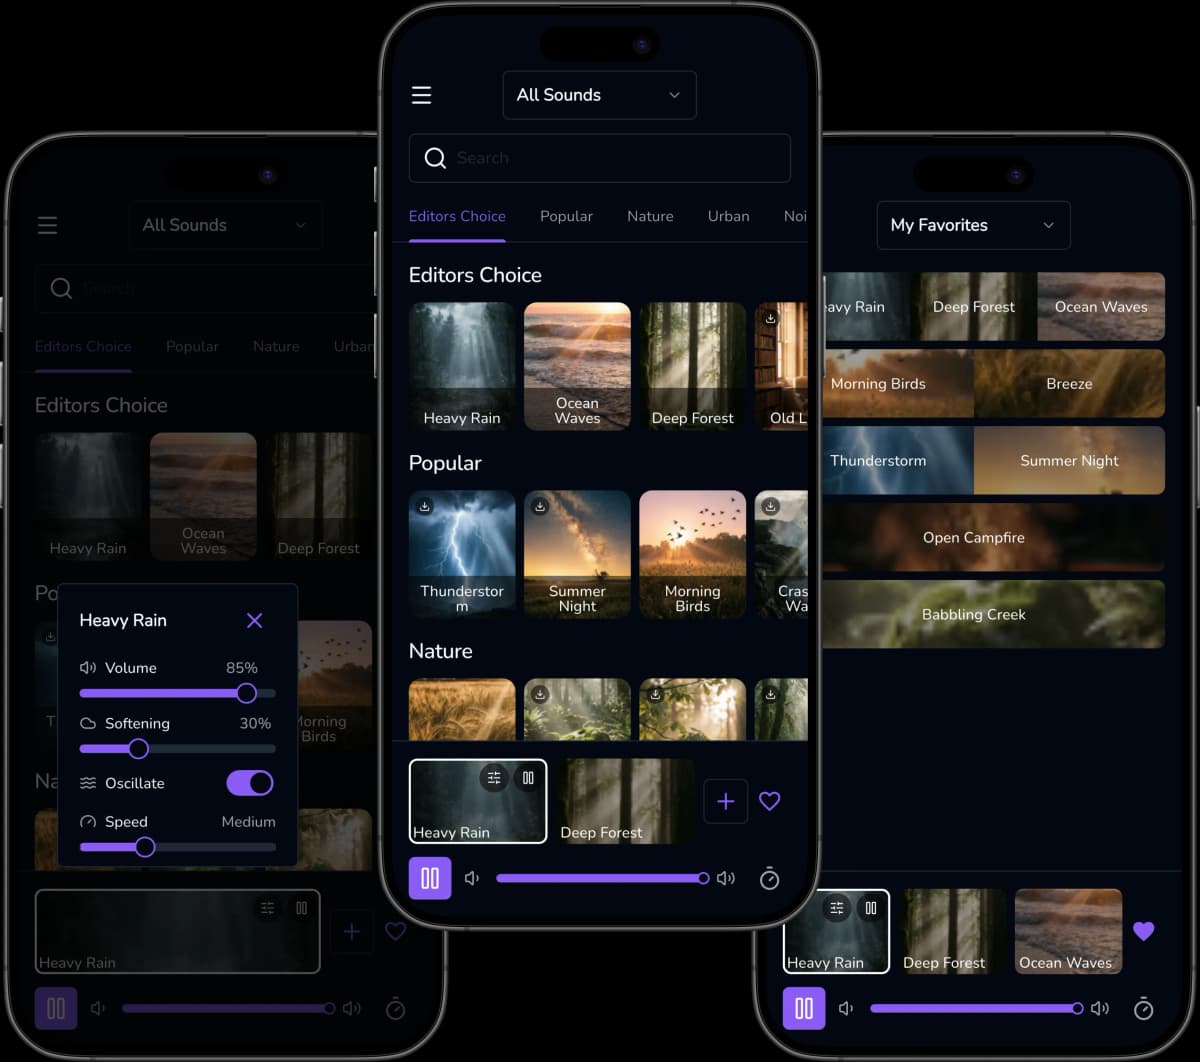Viewport: 1200px width, 1062px height.
Task: Close the Heavy Rain settings popup
Action: 254,621
